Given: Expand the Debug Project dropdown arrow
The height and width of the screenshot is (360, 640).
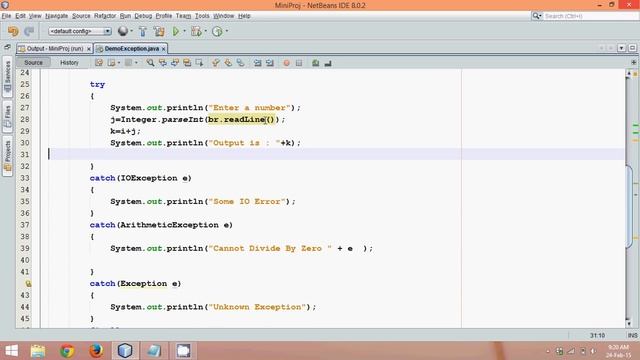Looking at the screenshot, I should click(205, 31).
